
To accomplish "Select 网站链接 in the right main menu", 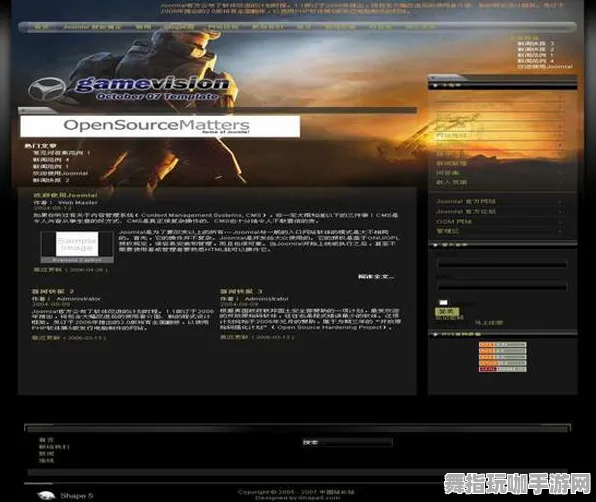I will (x=451, y=135).
